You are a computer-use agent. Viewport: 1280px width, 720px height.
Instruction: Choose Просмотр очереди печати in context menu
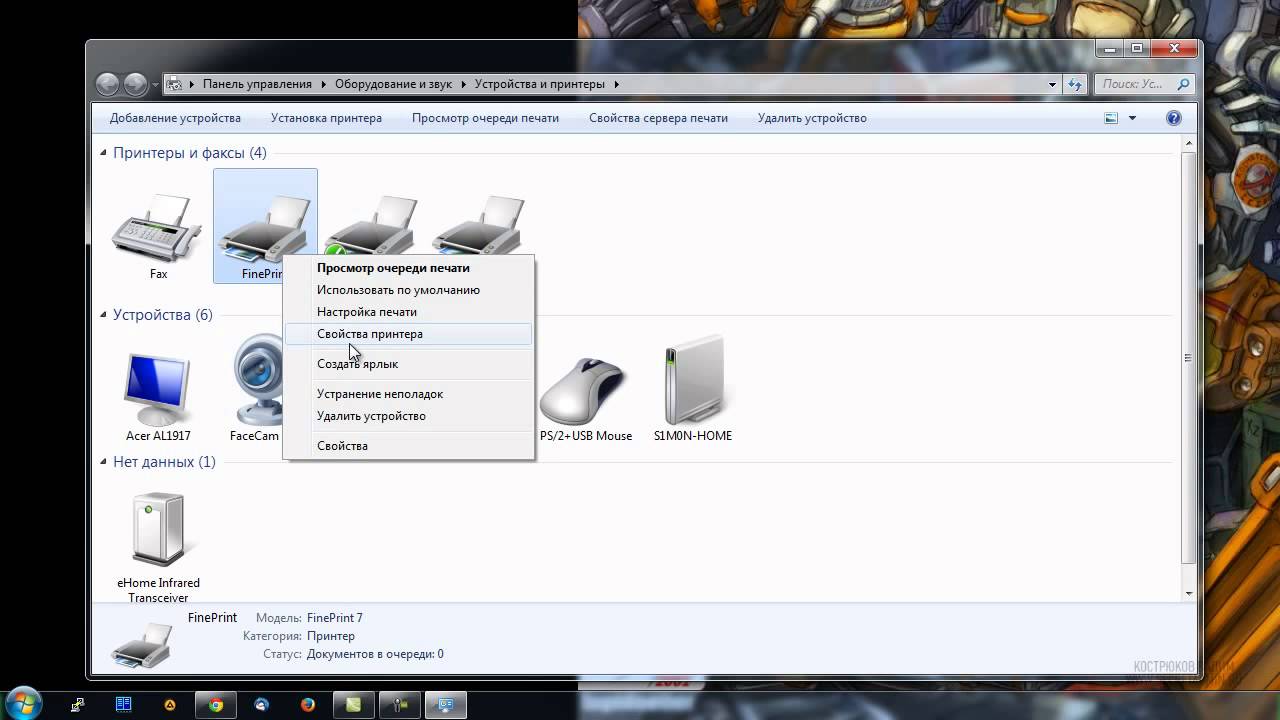click(x=408, y=268)
